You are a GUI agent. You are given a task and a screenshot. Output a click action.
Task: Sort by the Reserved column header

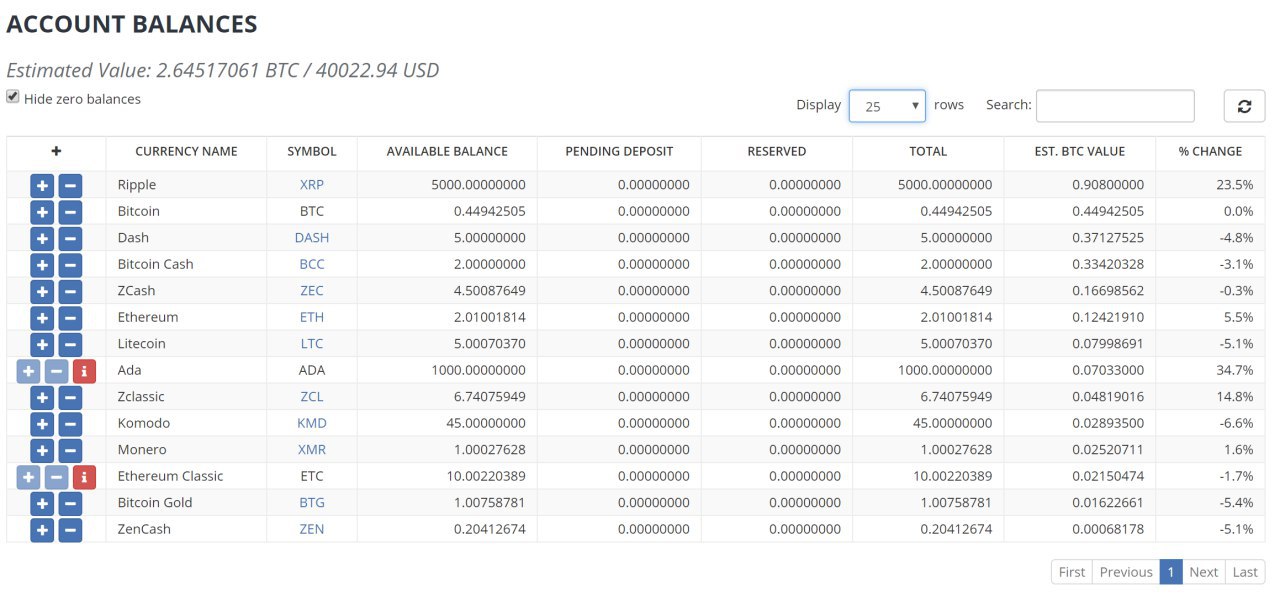click(777, 152)
